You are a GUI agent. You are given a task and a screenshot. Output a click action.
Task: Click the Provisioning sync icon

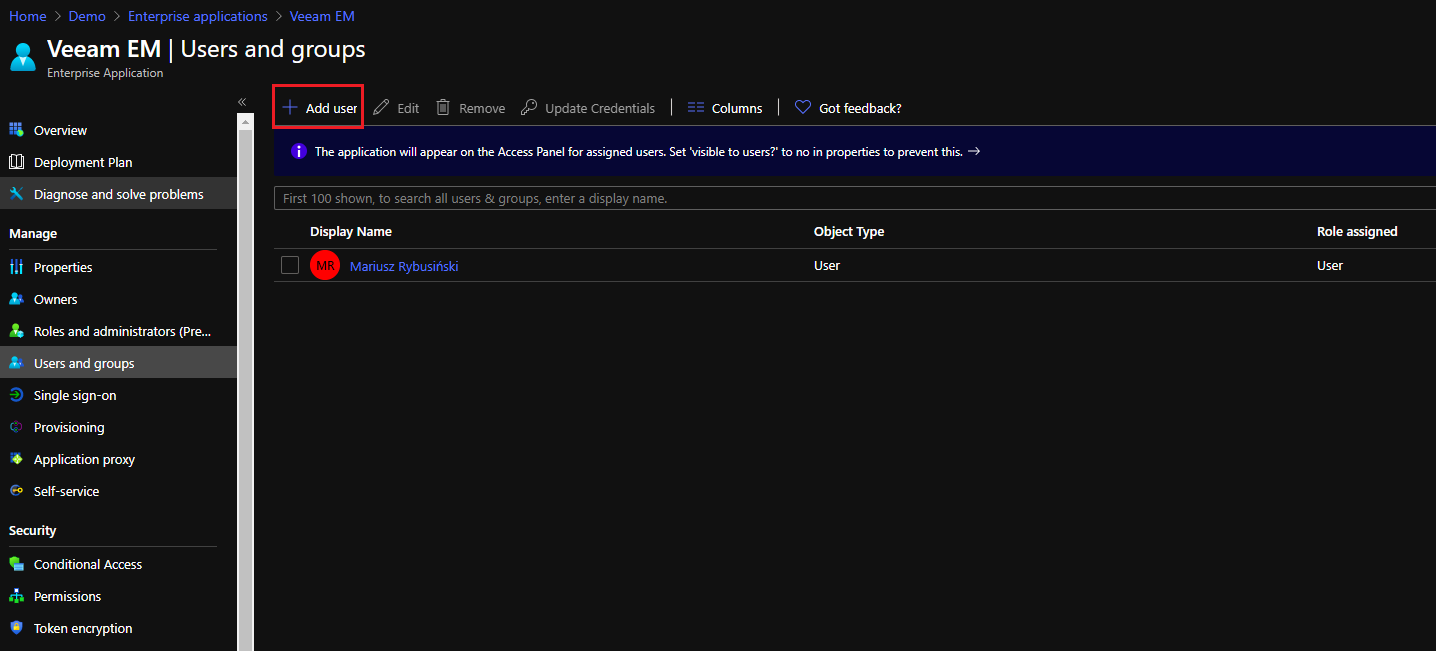coord(16,427)
